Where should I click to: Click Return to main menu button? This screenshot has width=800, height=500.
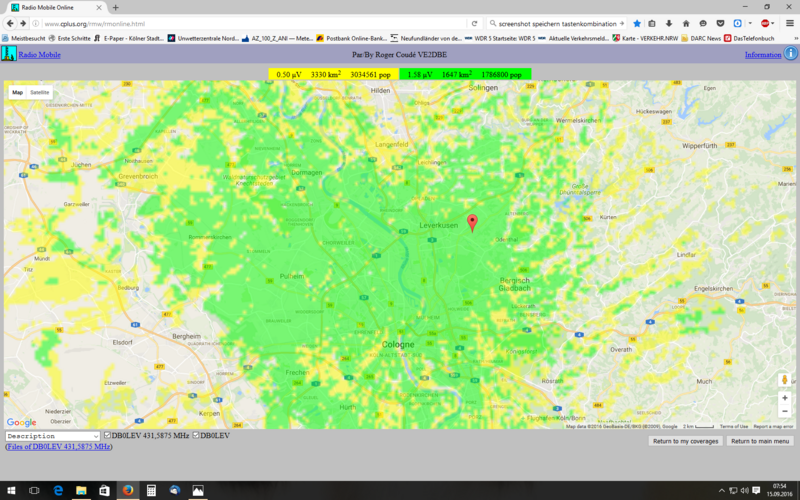pyautogui.click(x=760, y=441)
